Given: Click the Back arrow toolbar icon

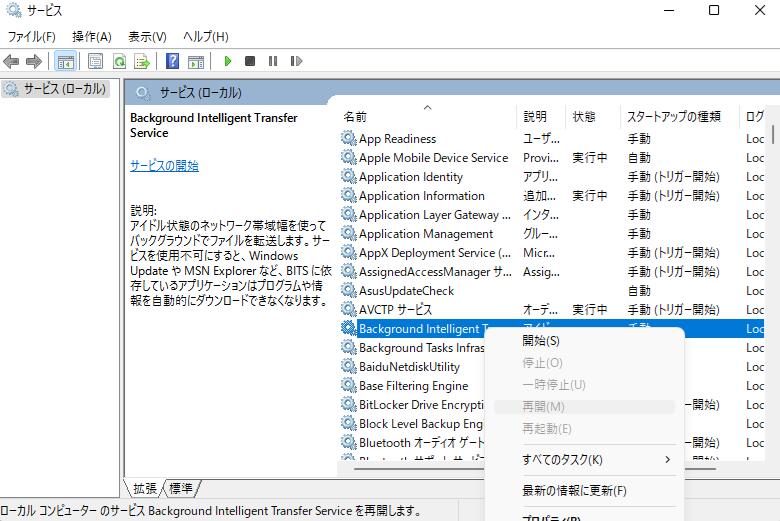Looking at the screenshot, I should [11, 61].
